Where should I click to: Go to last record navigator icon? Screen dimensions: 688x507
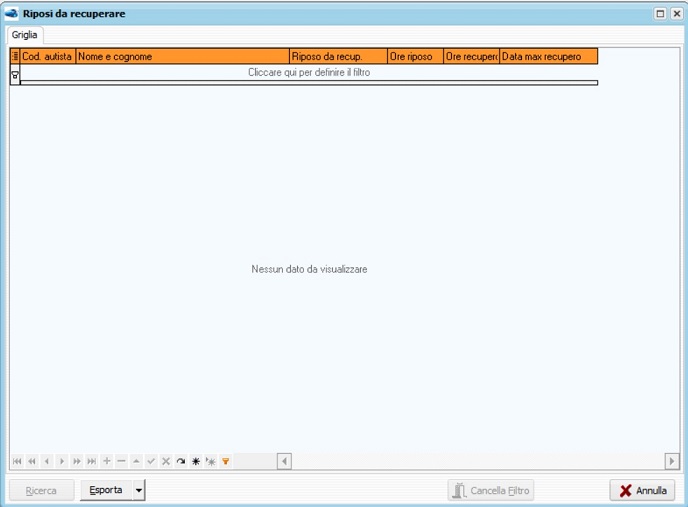[x=92, y=461]
